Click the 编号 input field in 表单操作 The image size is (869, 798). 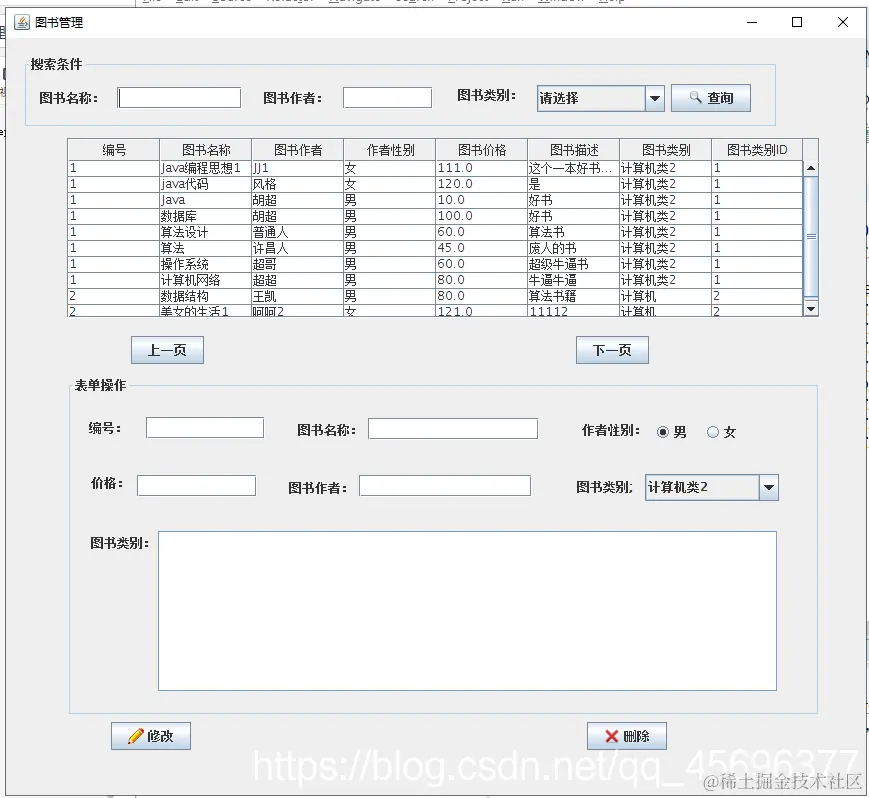(x=204, y=427)
